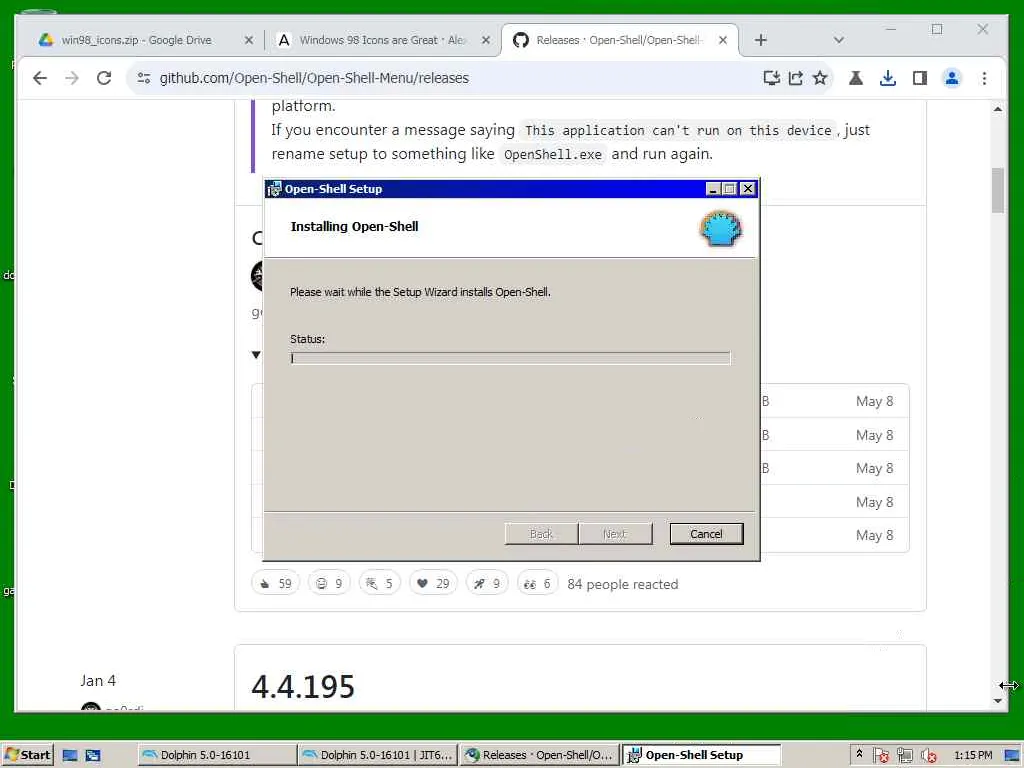Click the github.com URL address field

tap(314, 78)
